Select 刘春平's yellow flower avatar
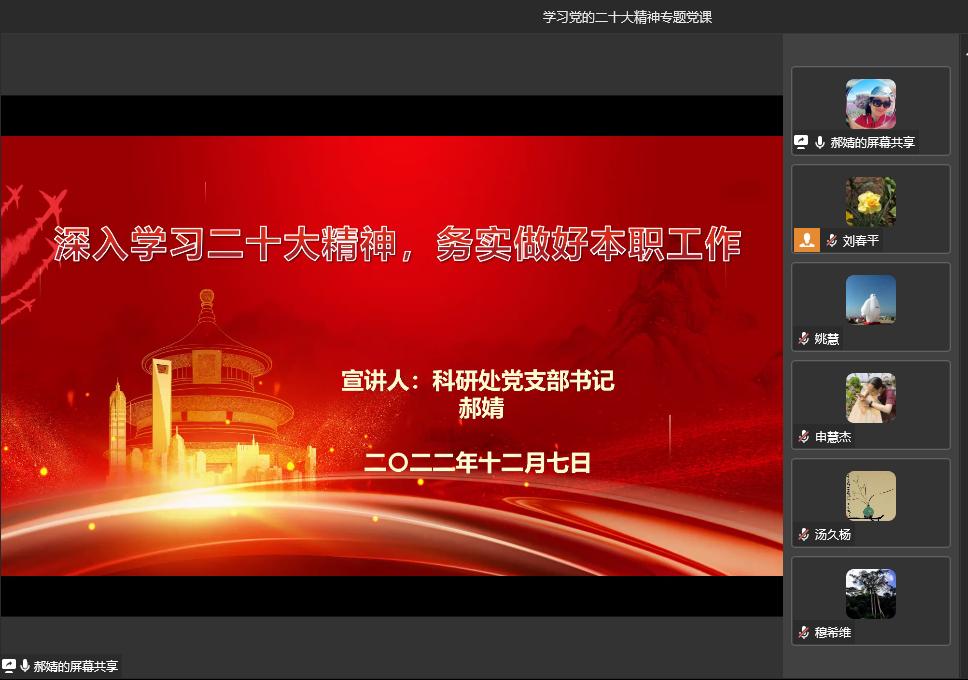Image resolution: width=968 pixels, height=680 pixels. (870, 202)
